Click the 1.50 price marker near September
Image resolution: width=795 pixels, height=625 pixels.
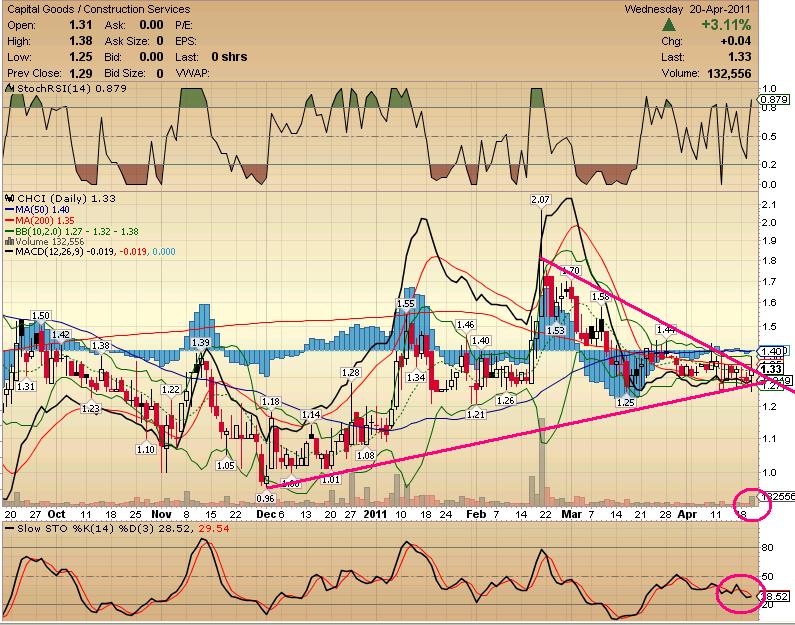click(41, 316)
